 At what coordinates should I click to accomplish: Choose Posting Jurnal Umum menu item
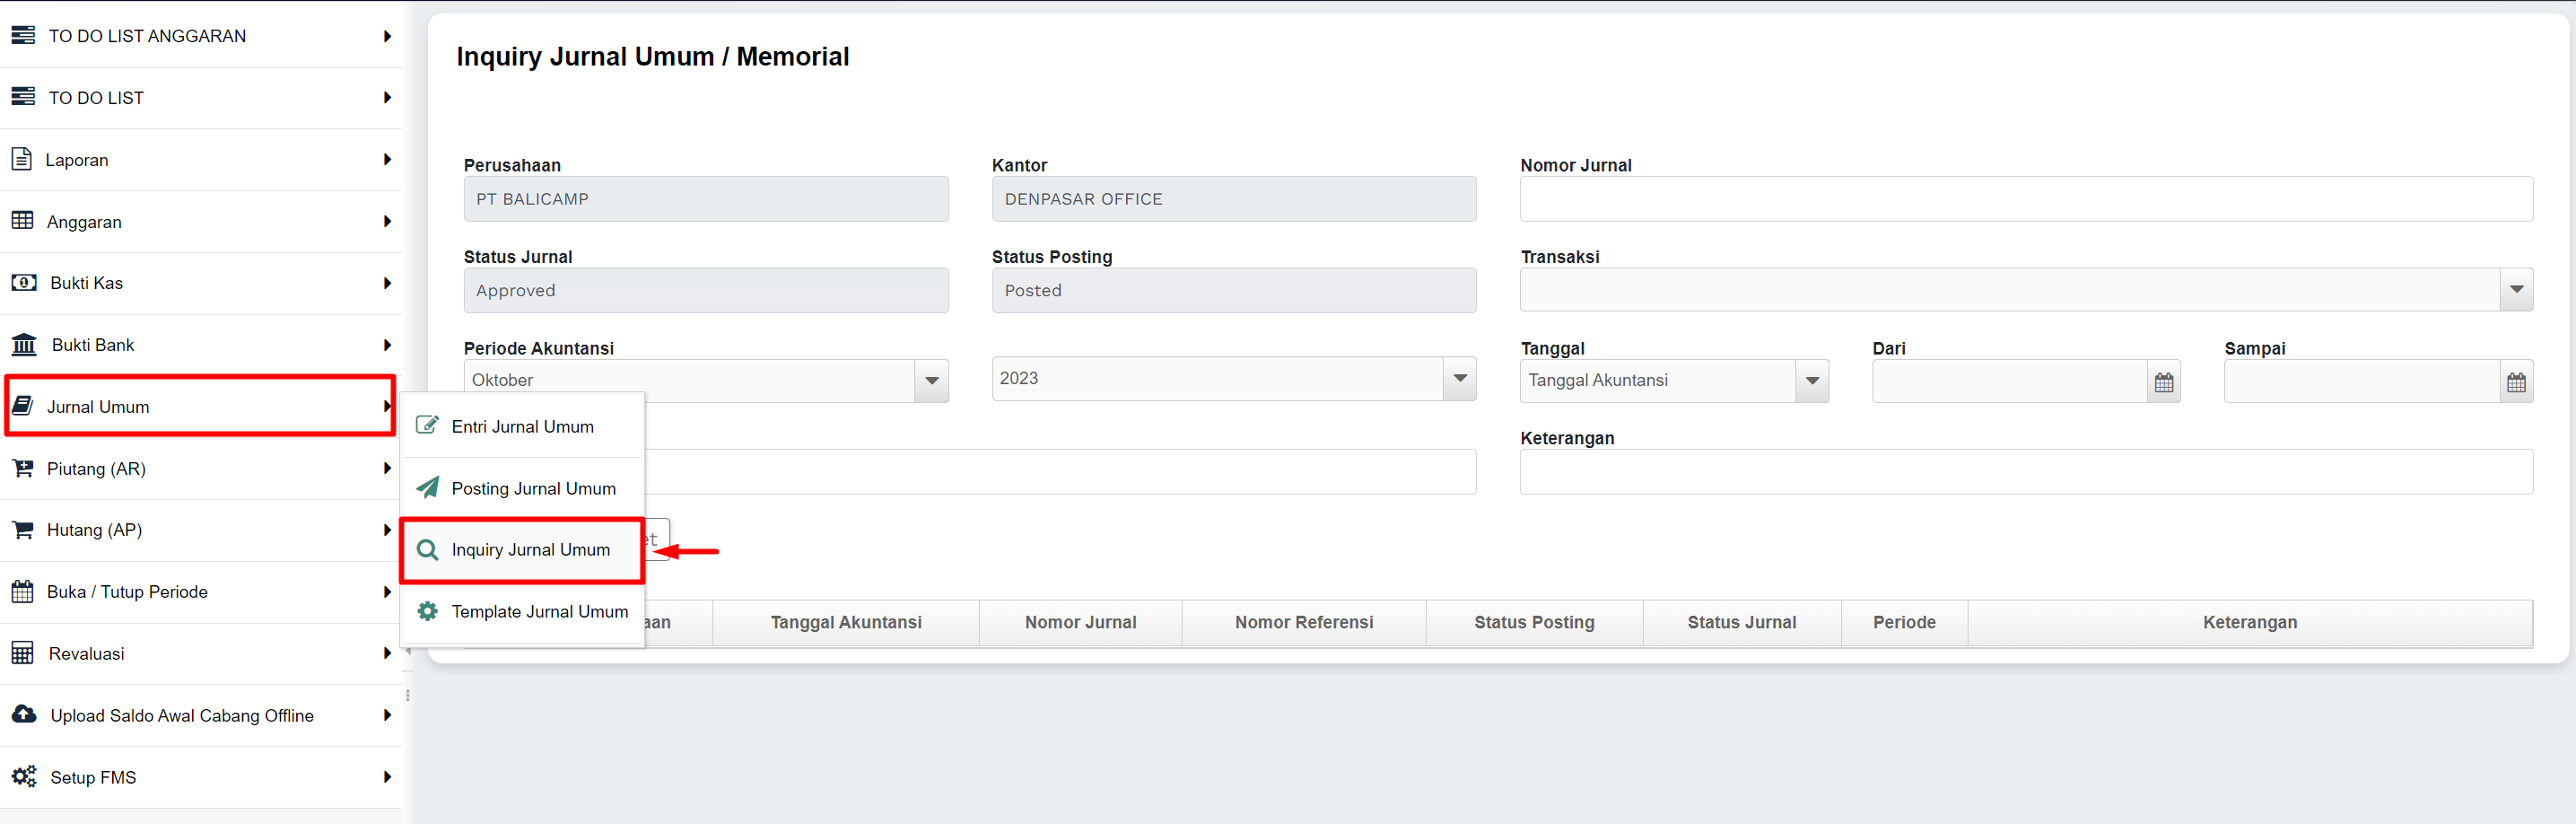point(533,489)
